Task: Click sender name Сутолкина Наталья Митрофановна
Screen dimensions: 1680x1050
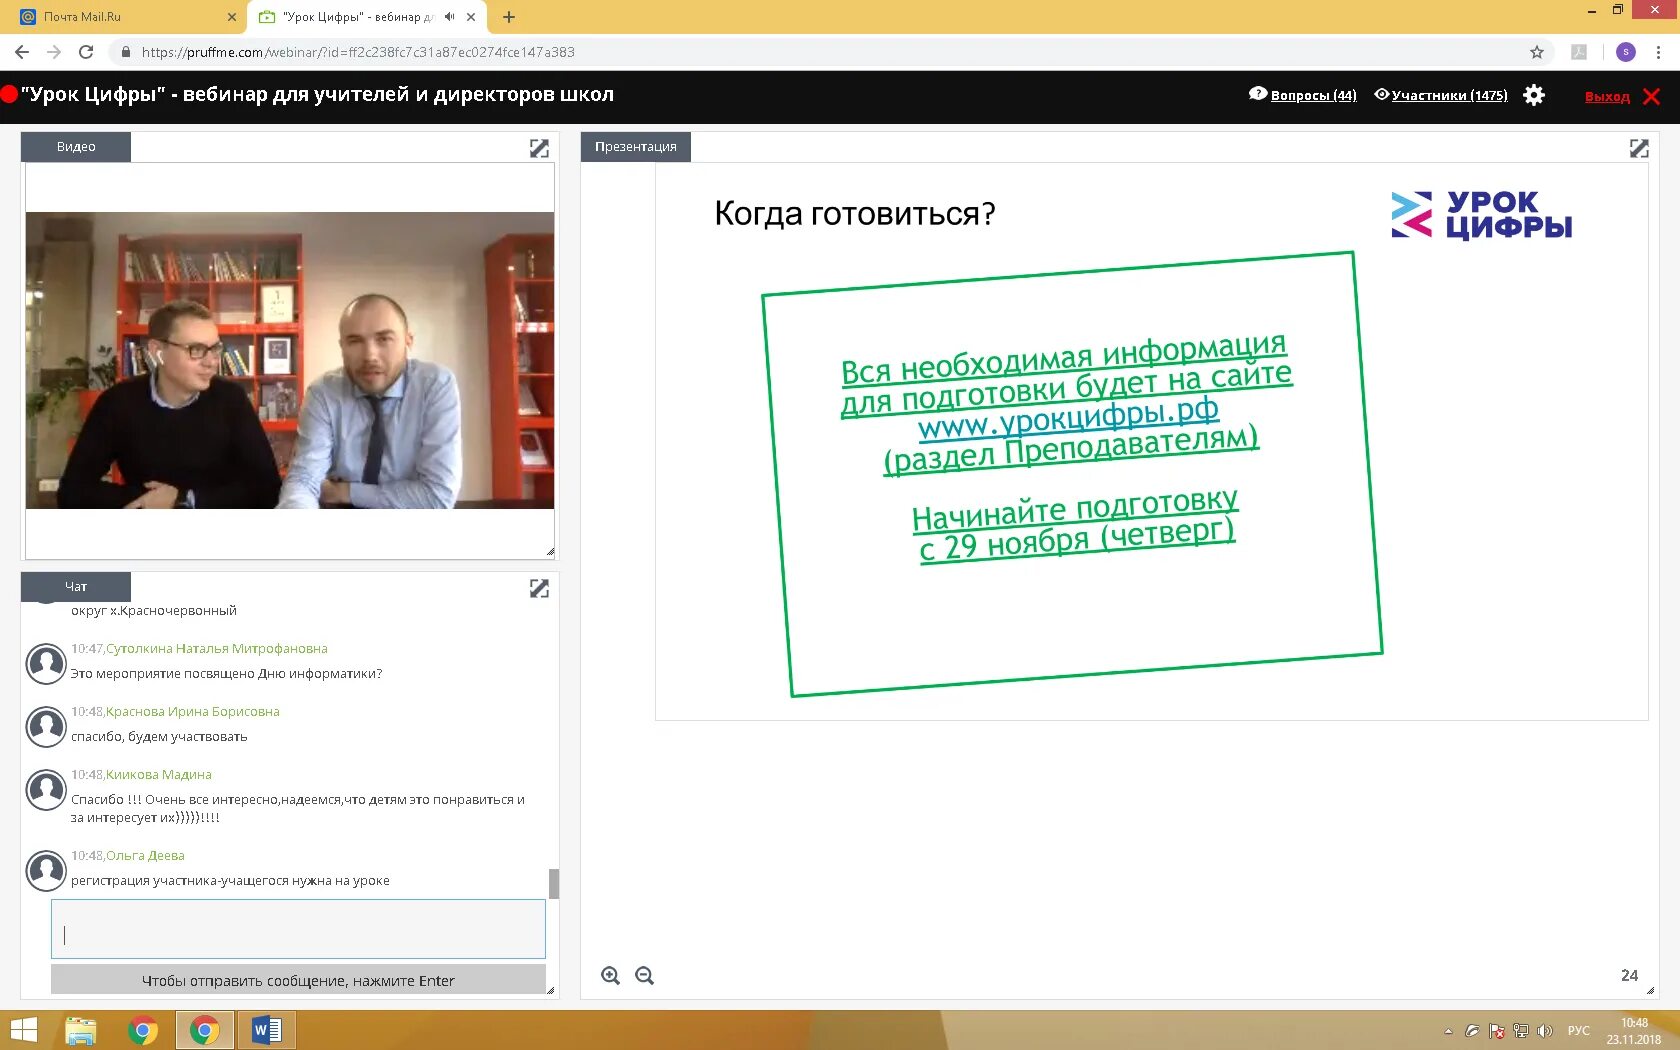Action: [217, 649]
